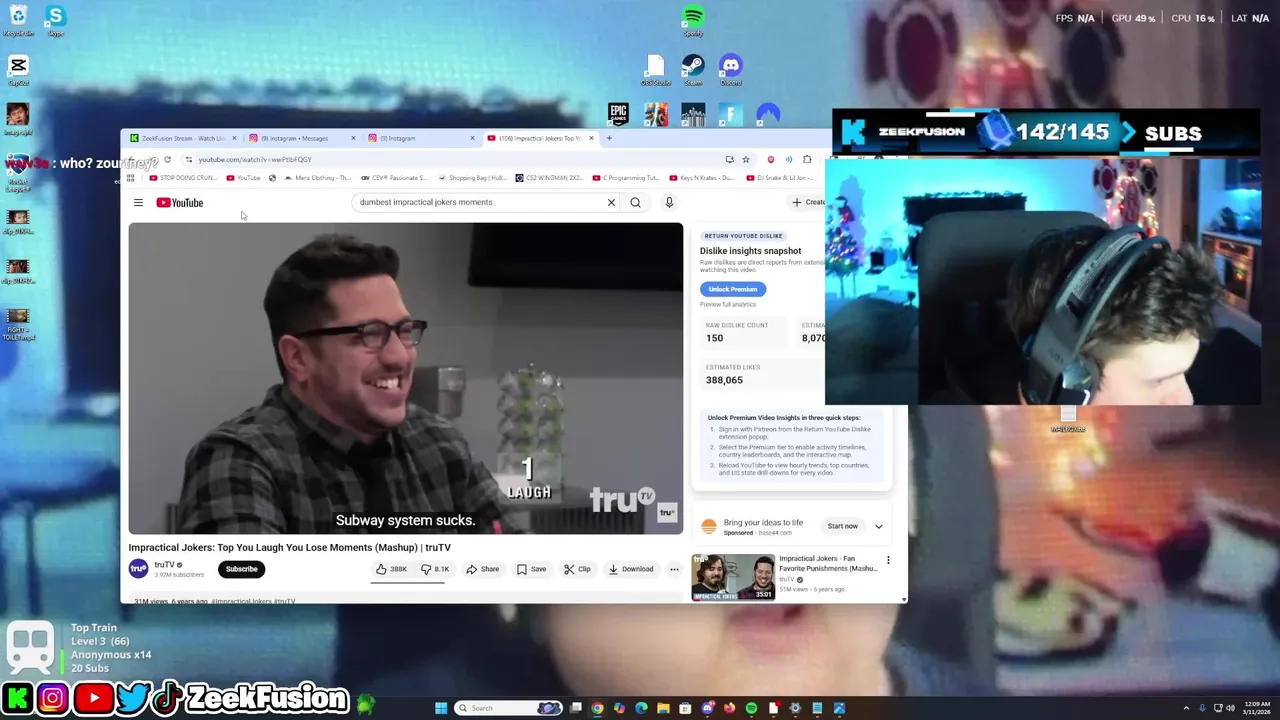This screenshot has width=1280, height=720.
Task: Open the Mens Clothing bookmark
Action: [x=318, y=178]
